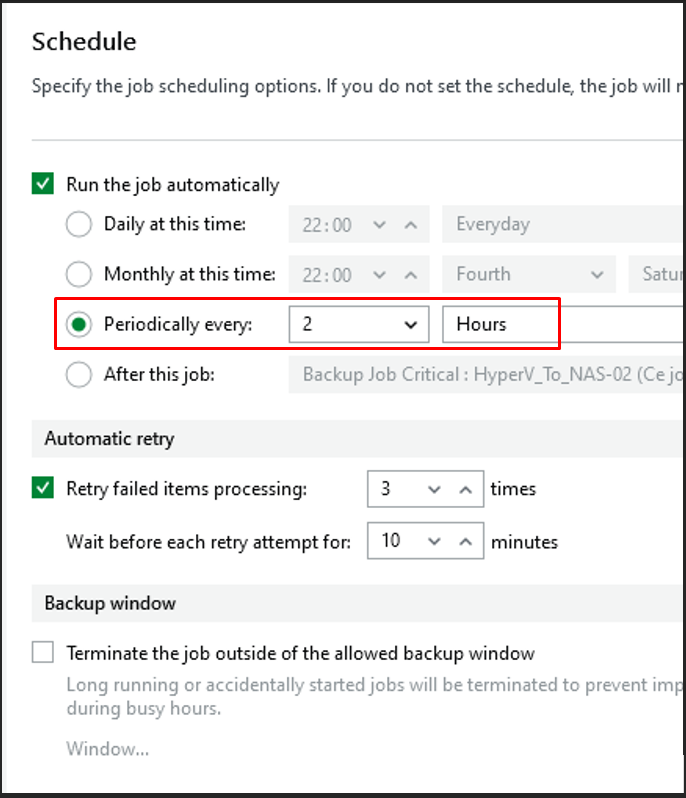
Task: Select Monthly at this time option
Action: pyautogui.click(x=78, y=274)
